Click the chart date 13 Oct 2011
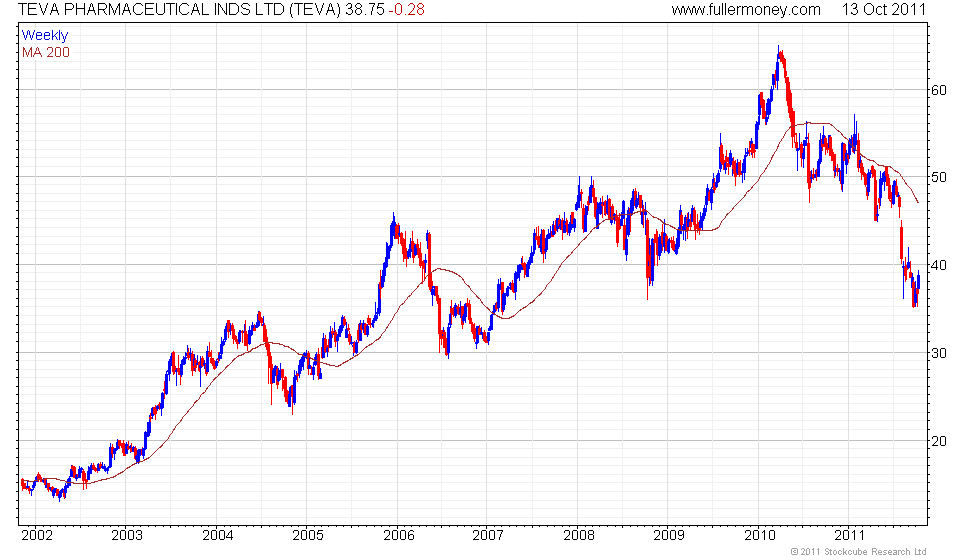The height and width of the screenshot is (560, 980). pos(883,9)
